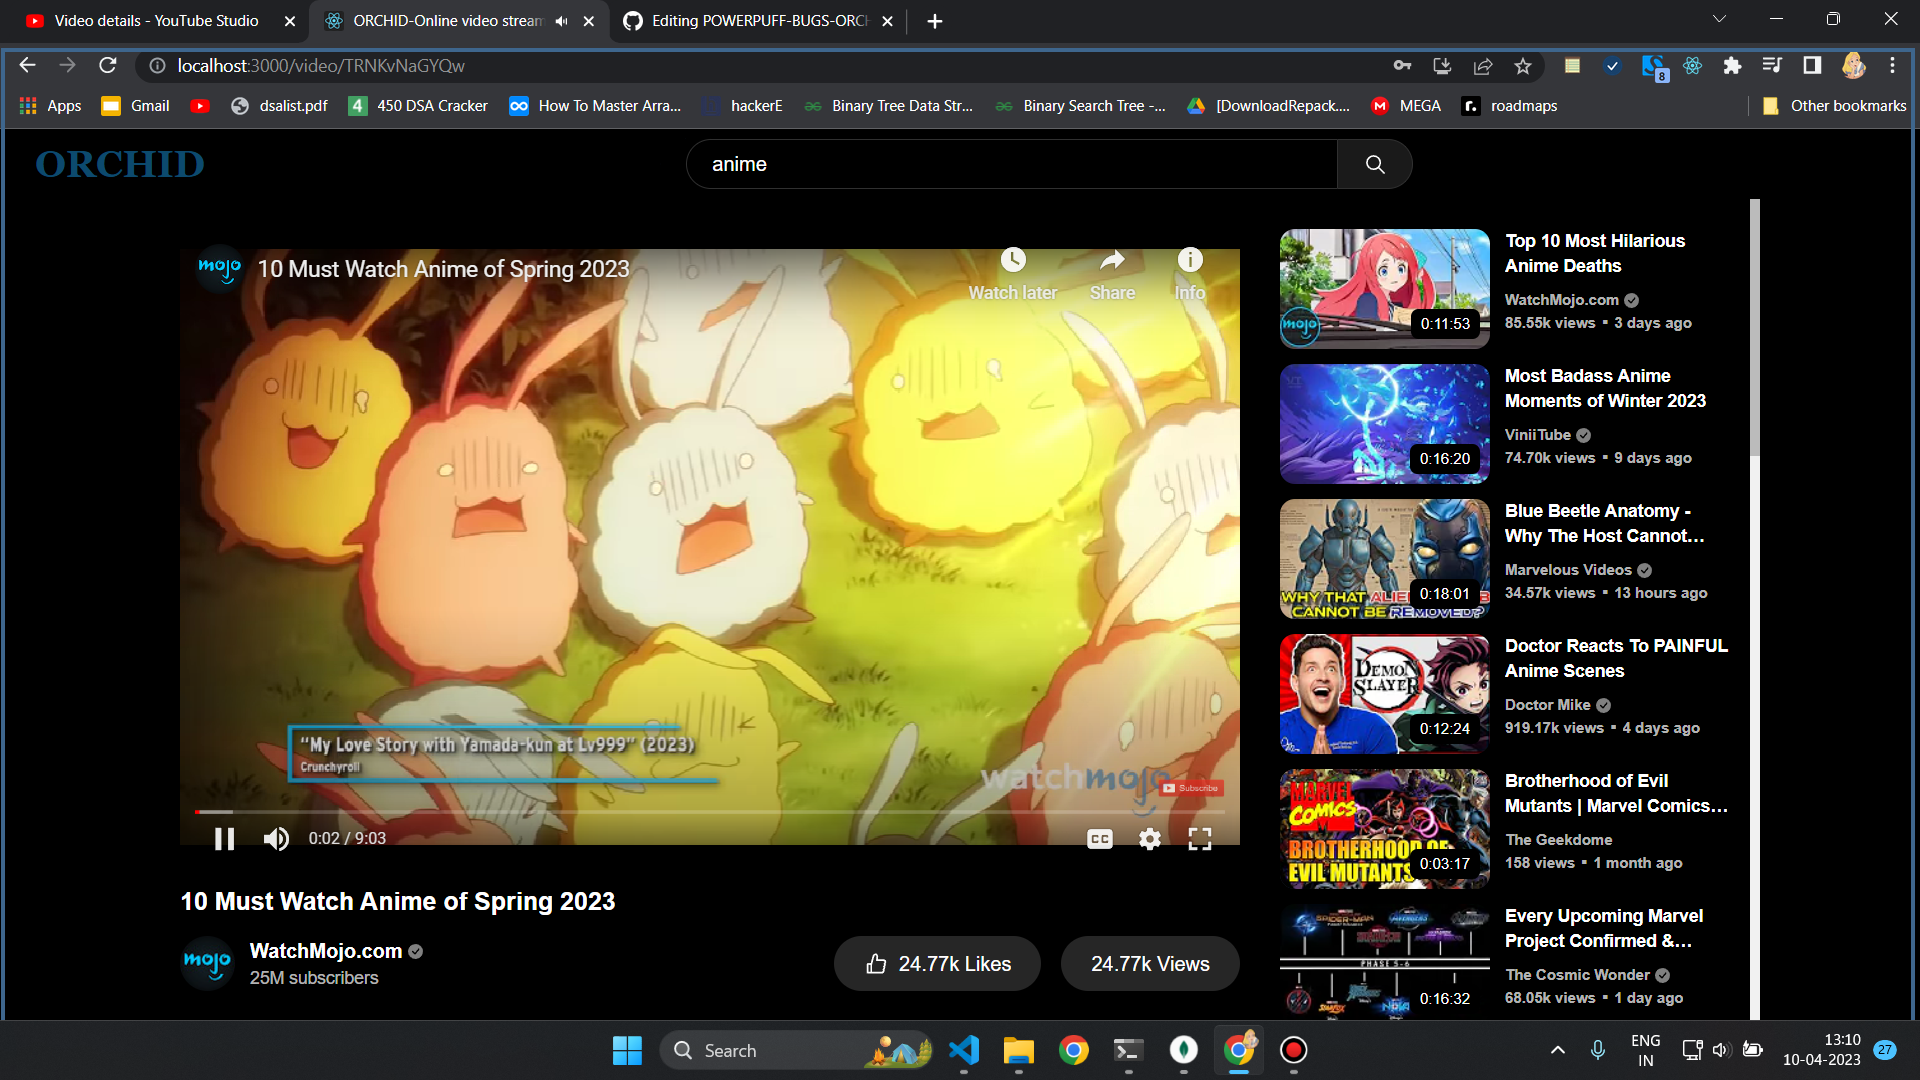Mute the video volume

276,838
